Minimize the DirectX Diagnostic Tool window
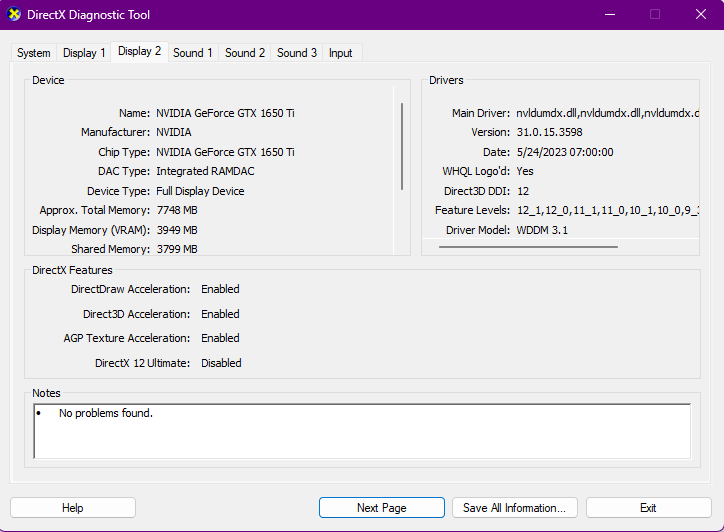 coord(610,14)
